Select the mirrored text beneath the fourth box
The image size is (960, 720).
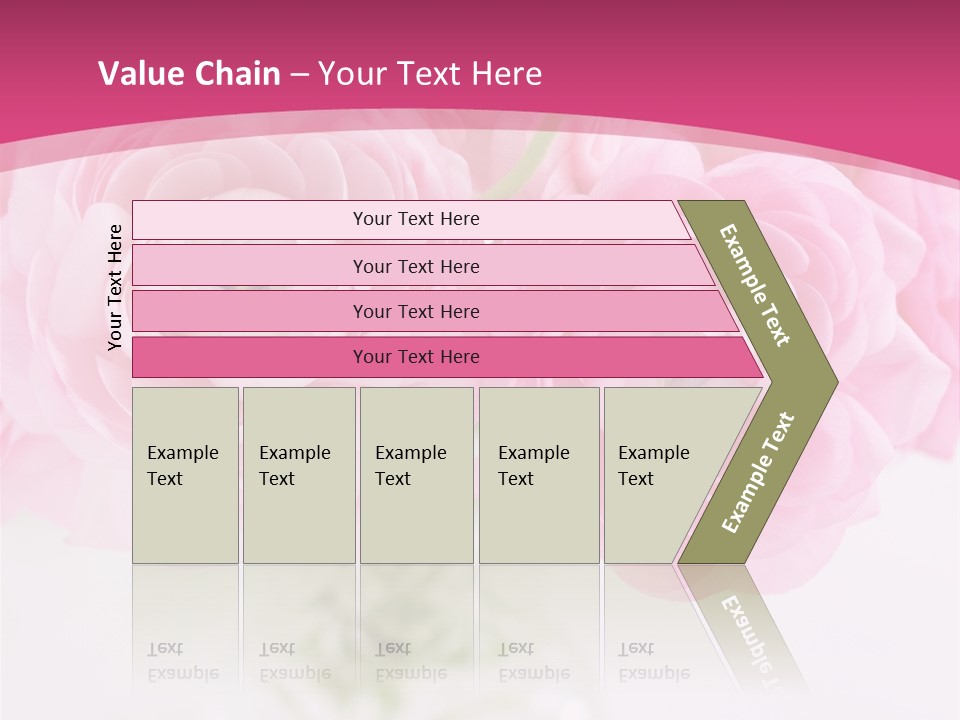pyautogui.click(x=534, y=660)
